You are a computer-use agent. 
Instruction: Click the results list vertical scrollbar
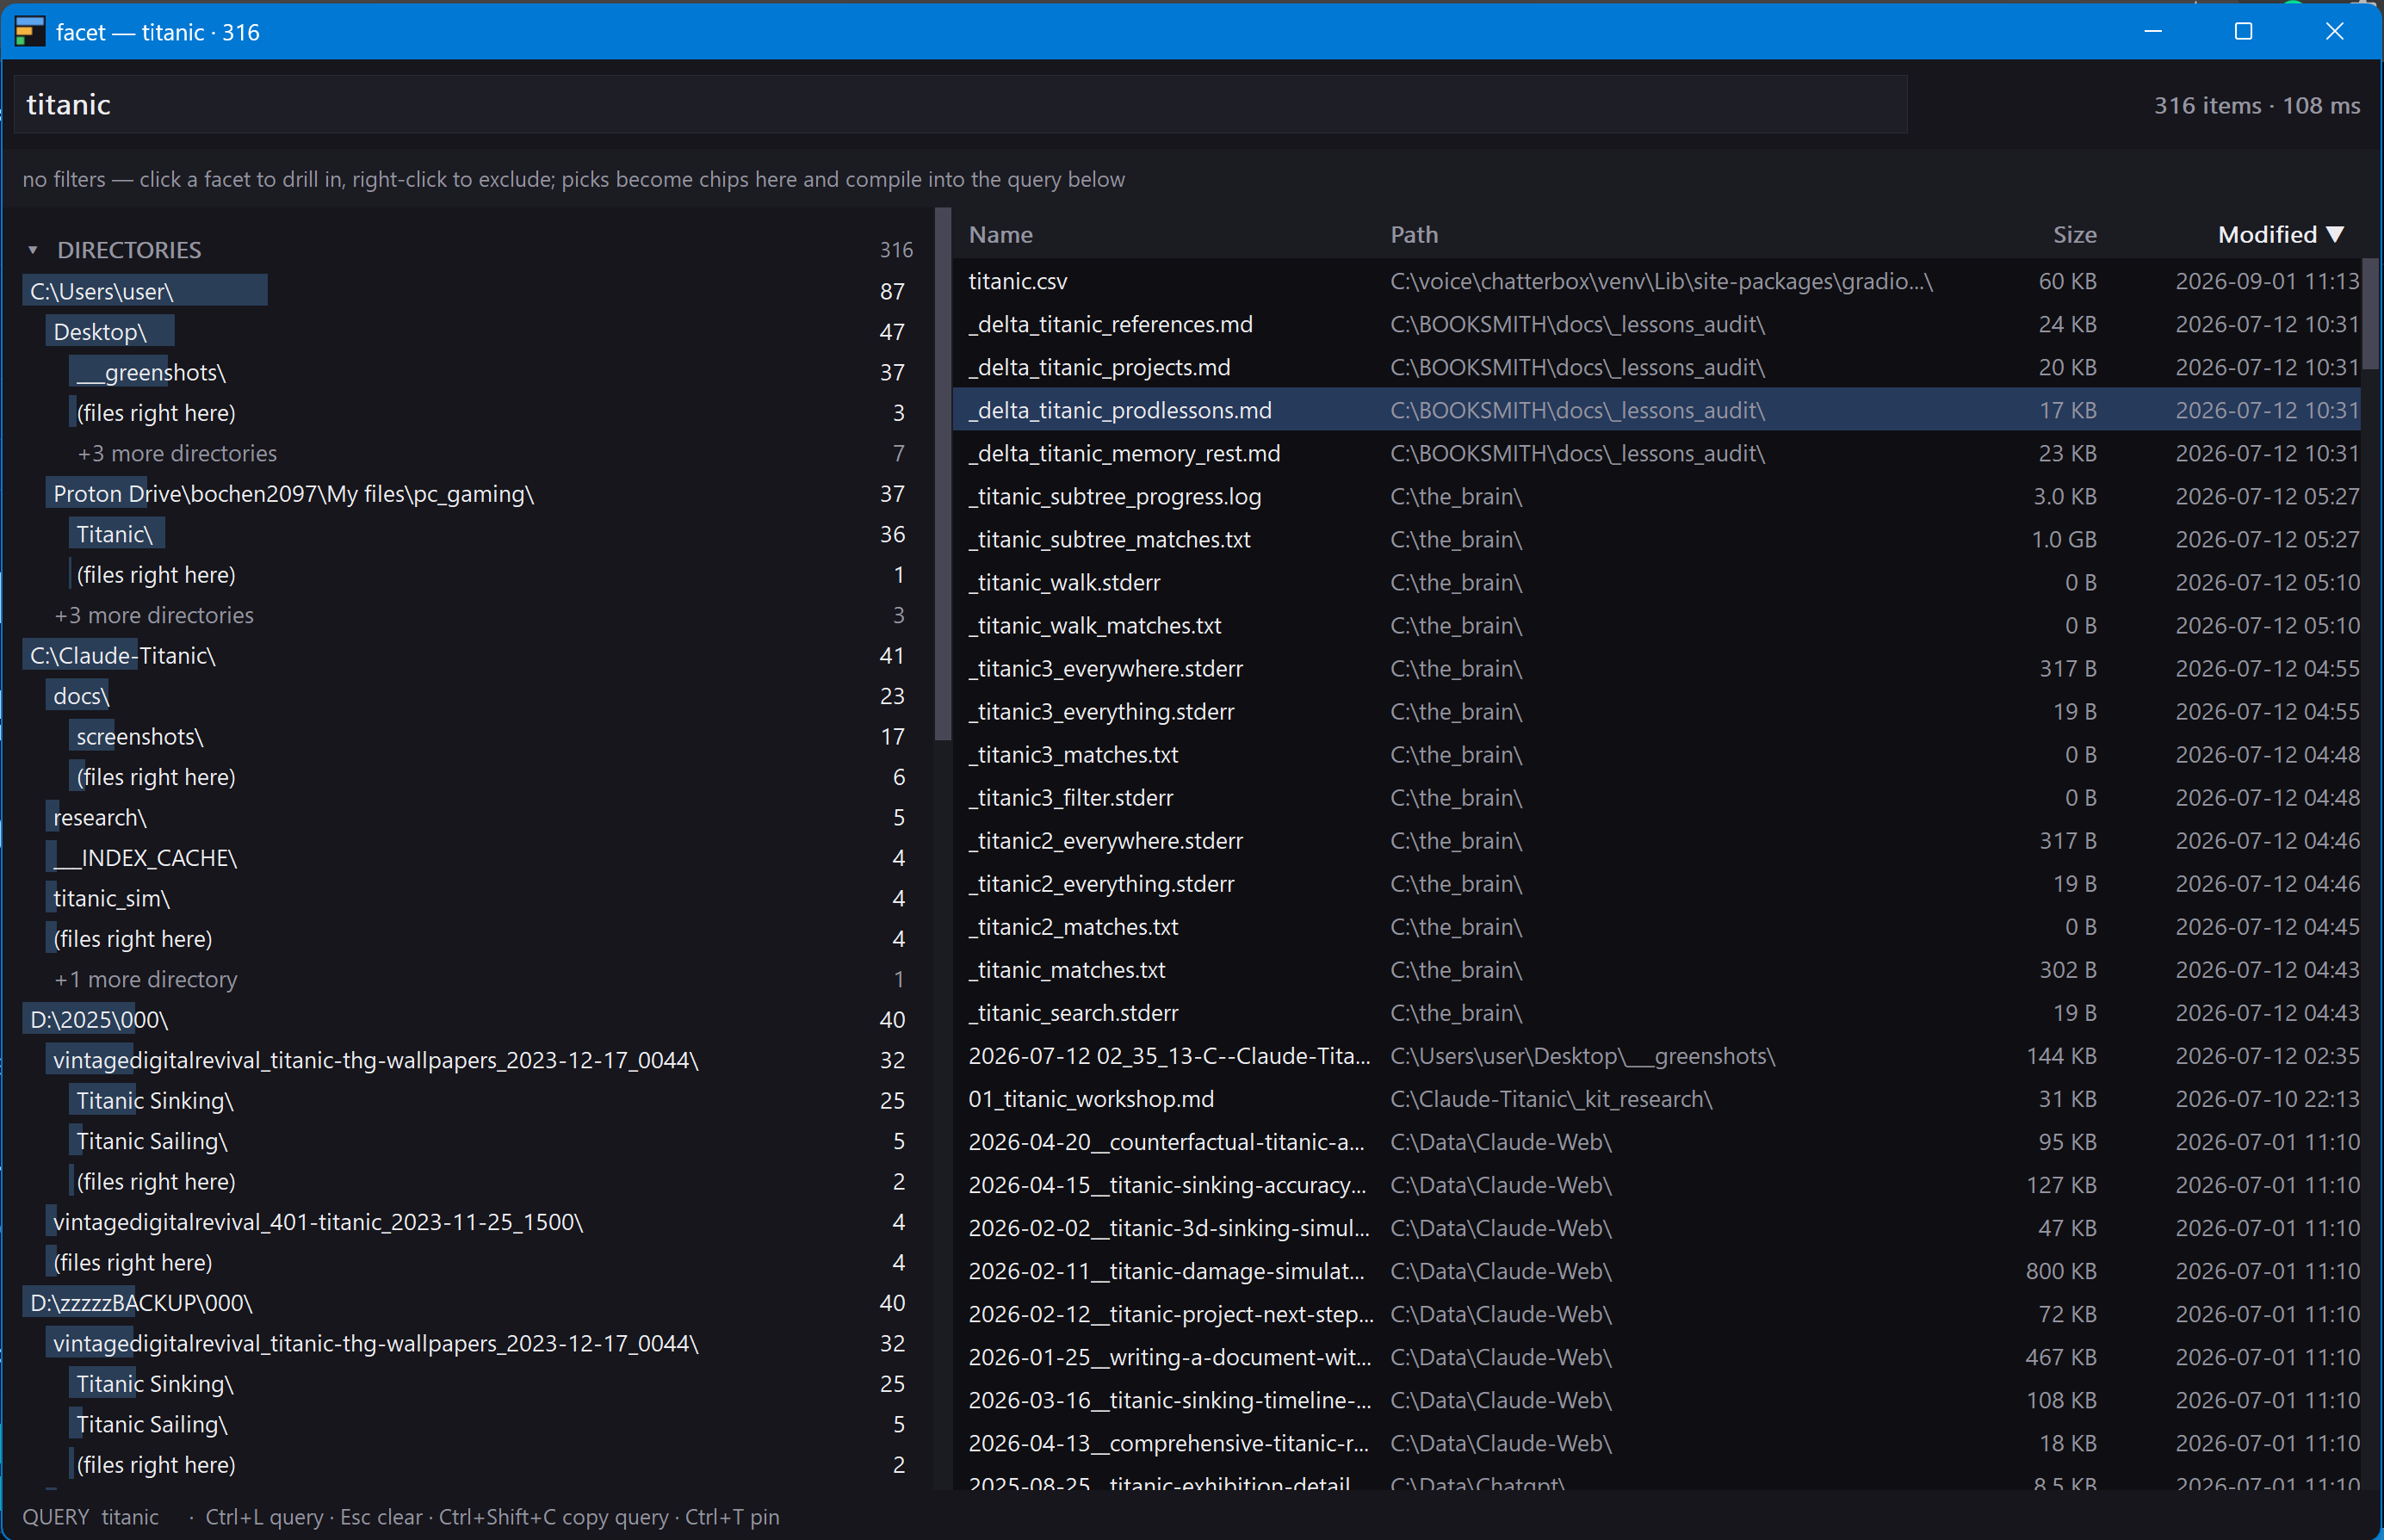click(2370, 315)
